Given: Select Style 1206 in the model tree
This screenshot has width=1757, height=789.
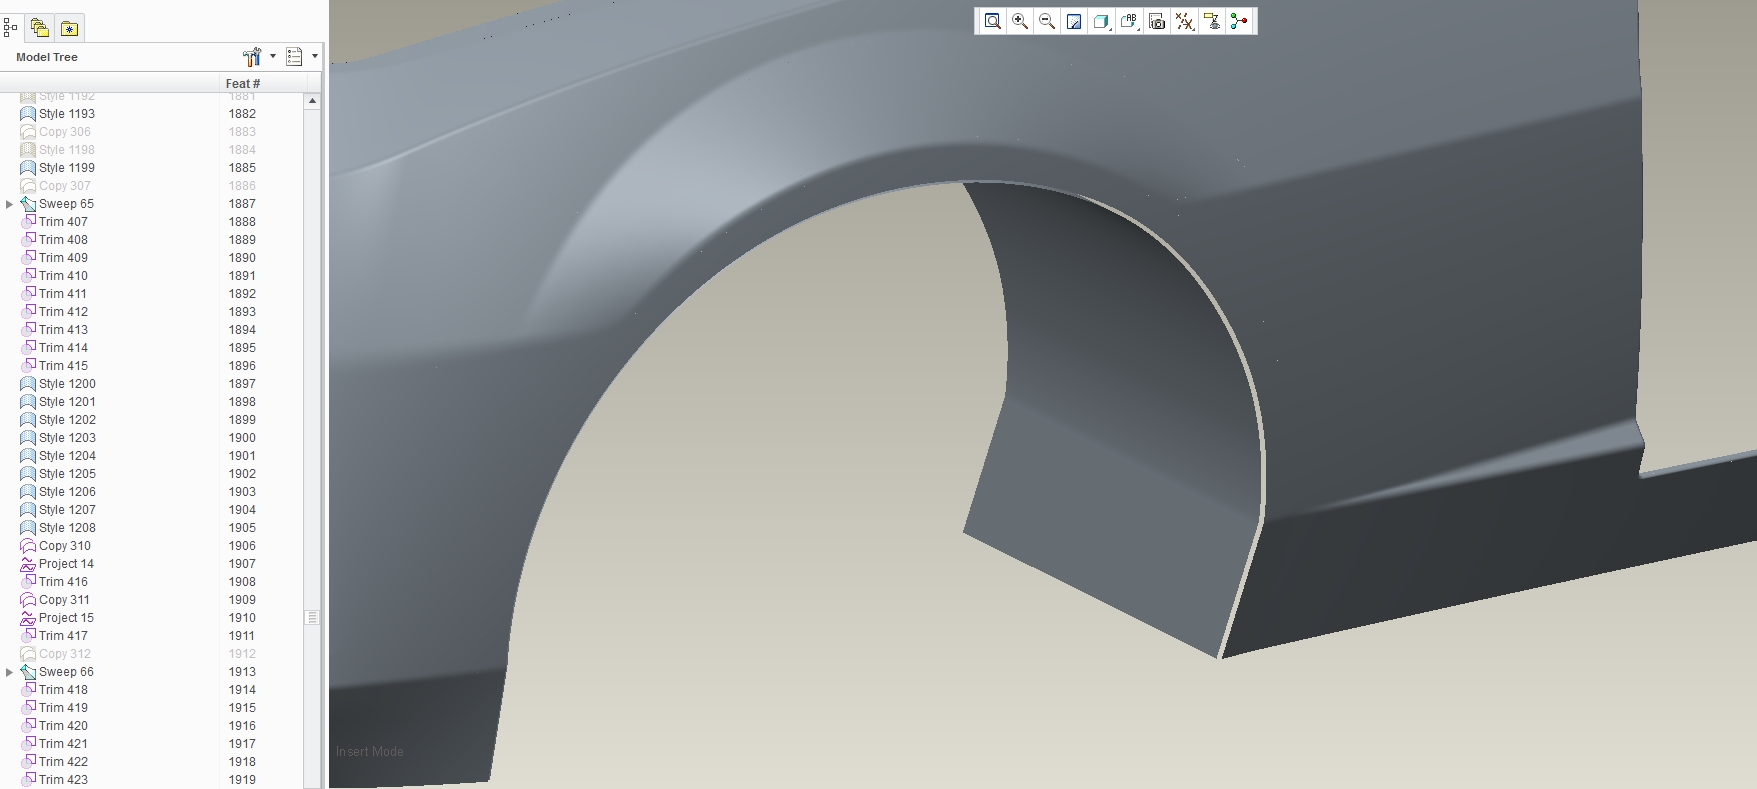Looking at the screenshot, I should (67, 492).
